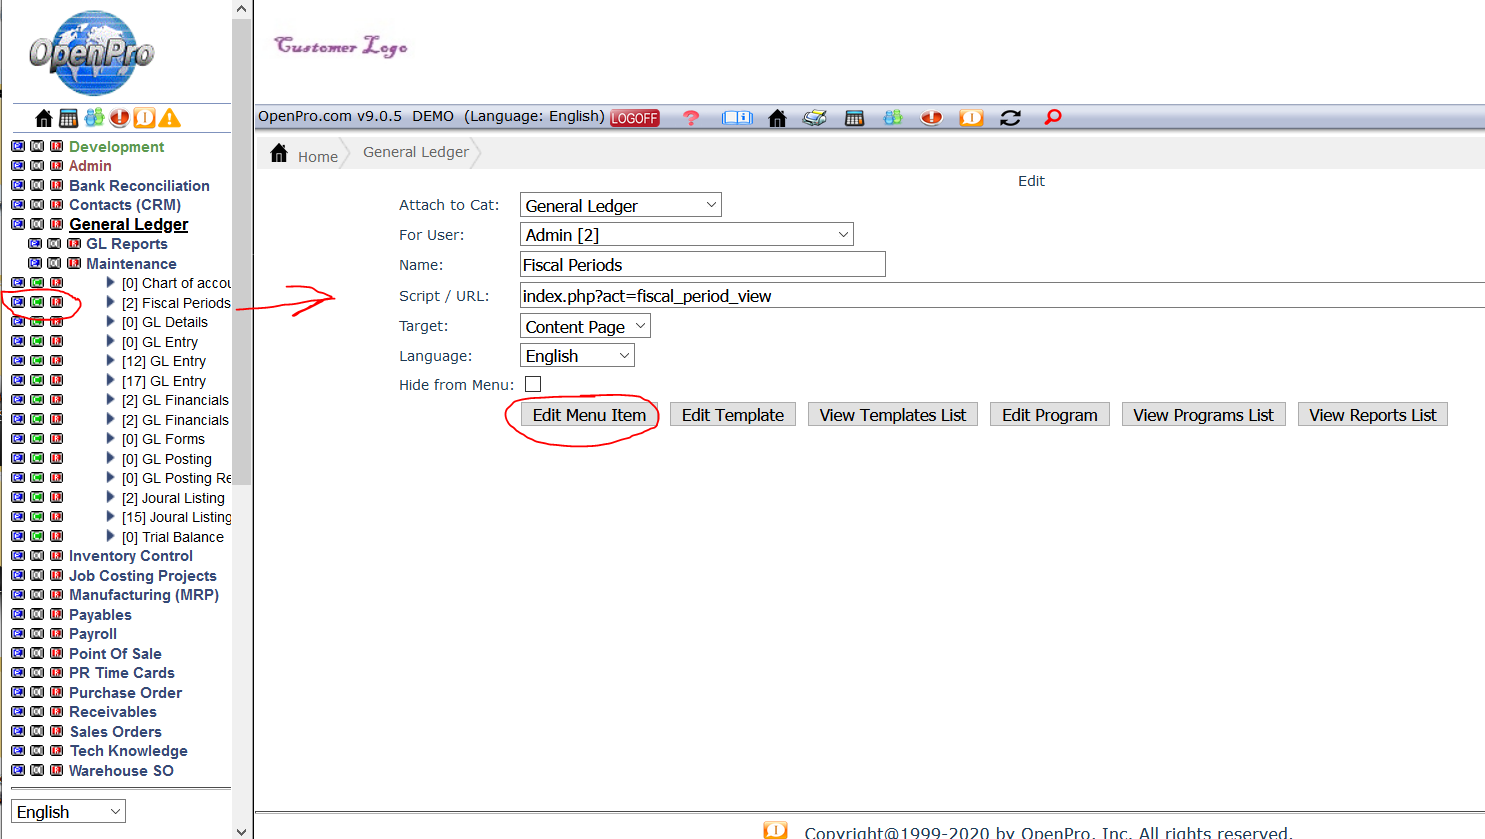
Task: Click the LOGOFF button
Action: tap(634, 118)
